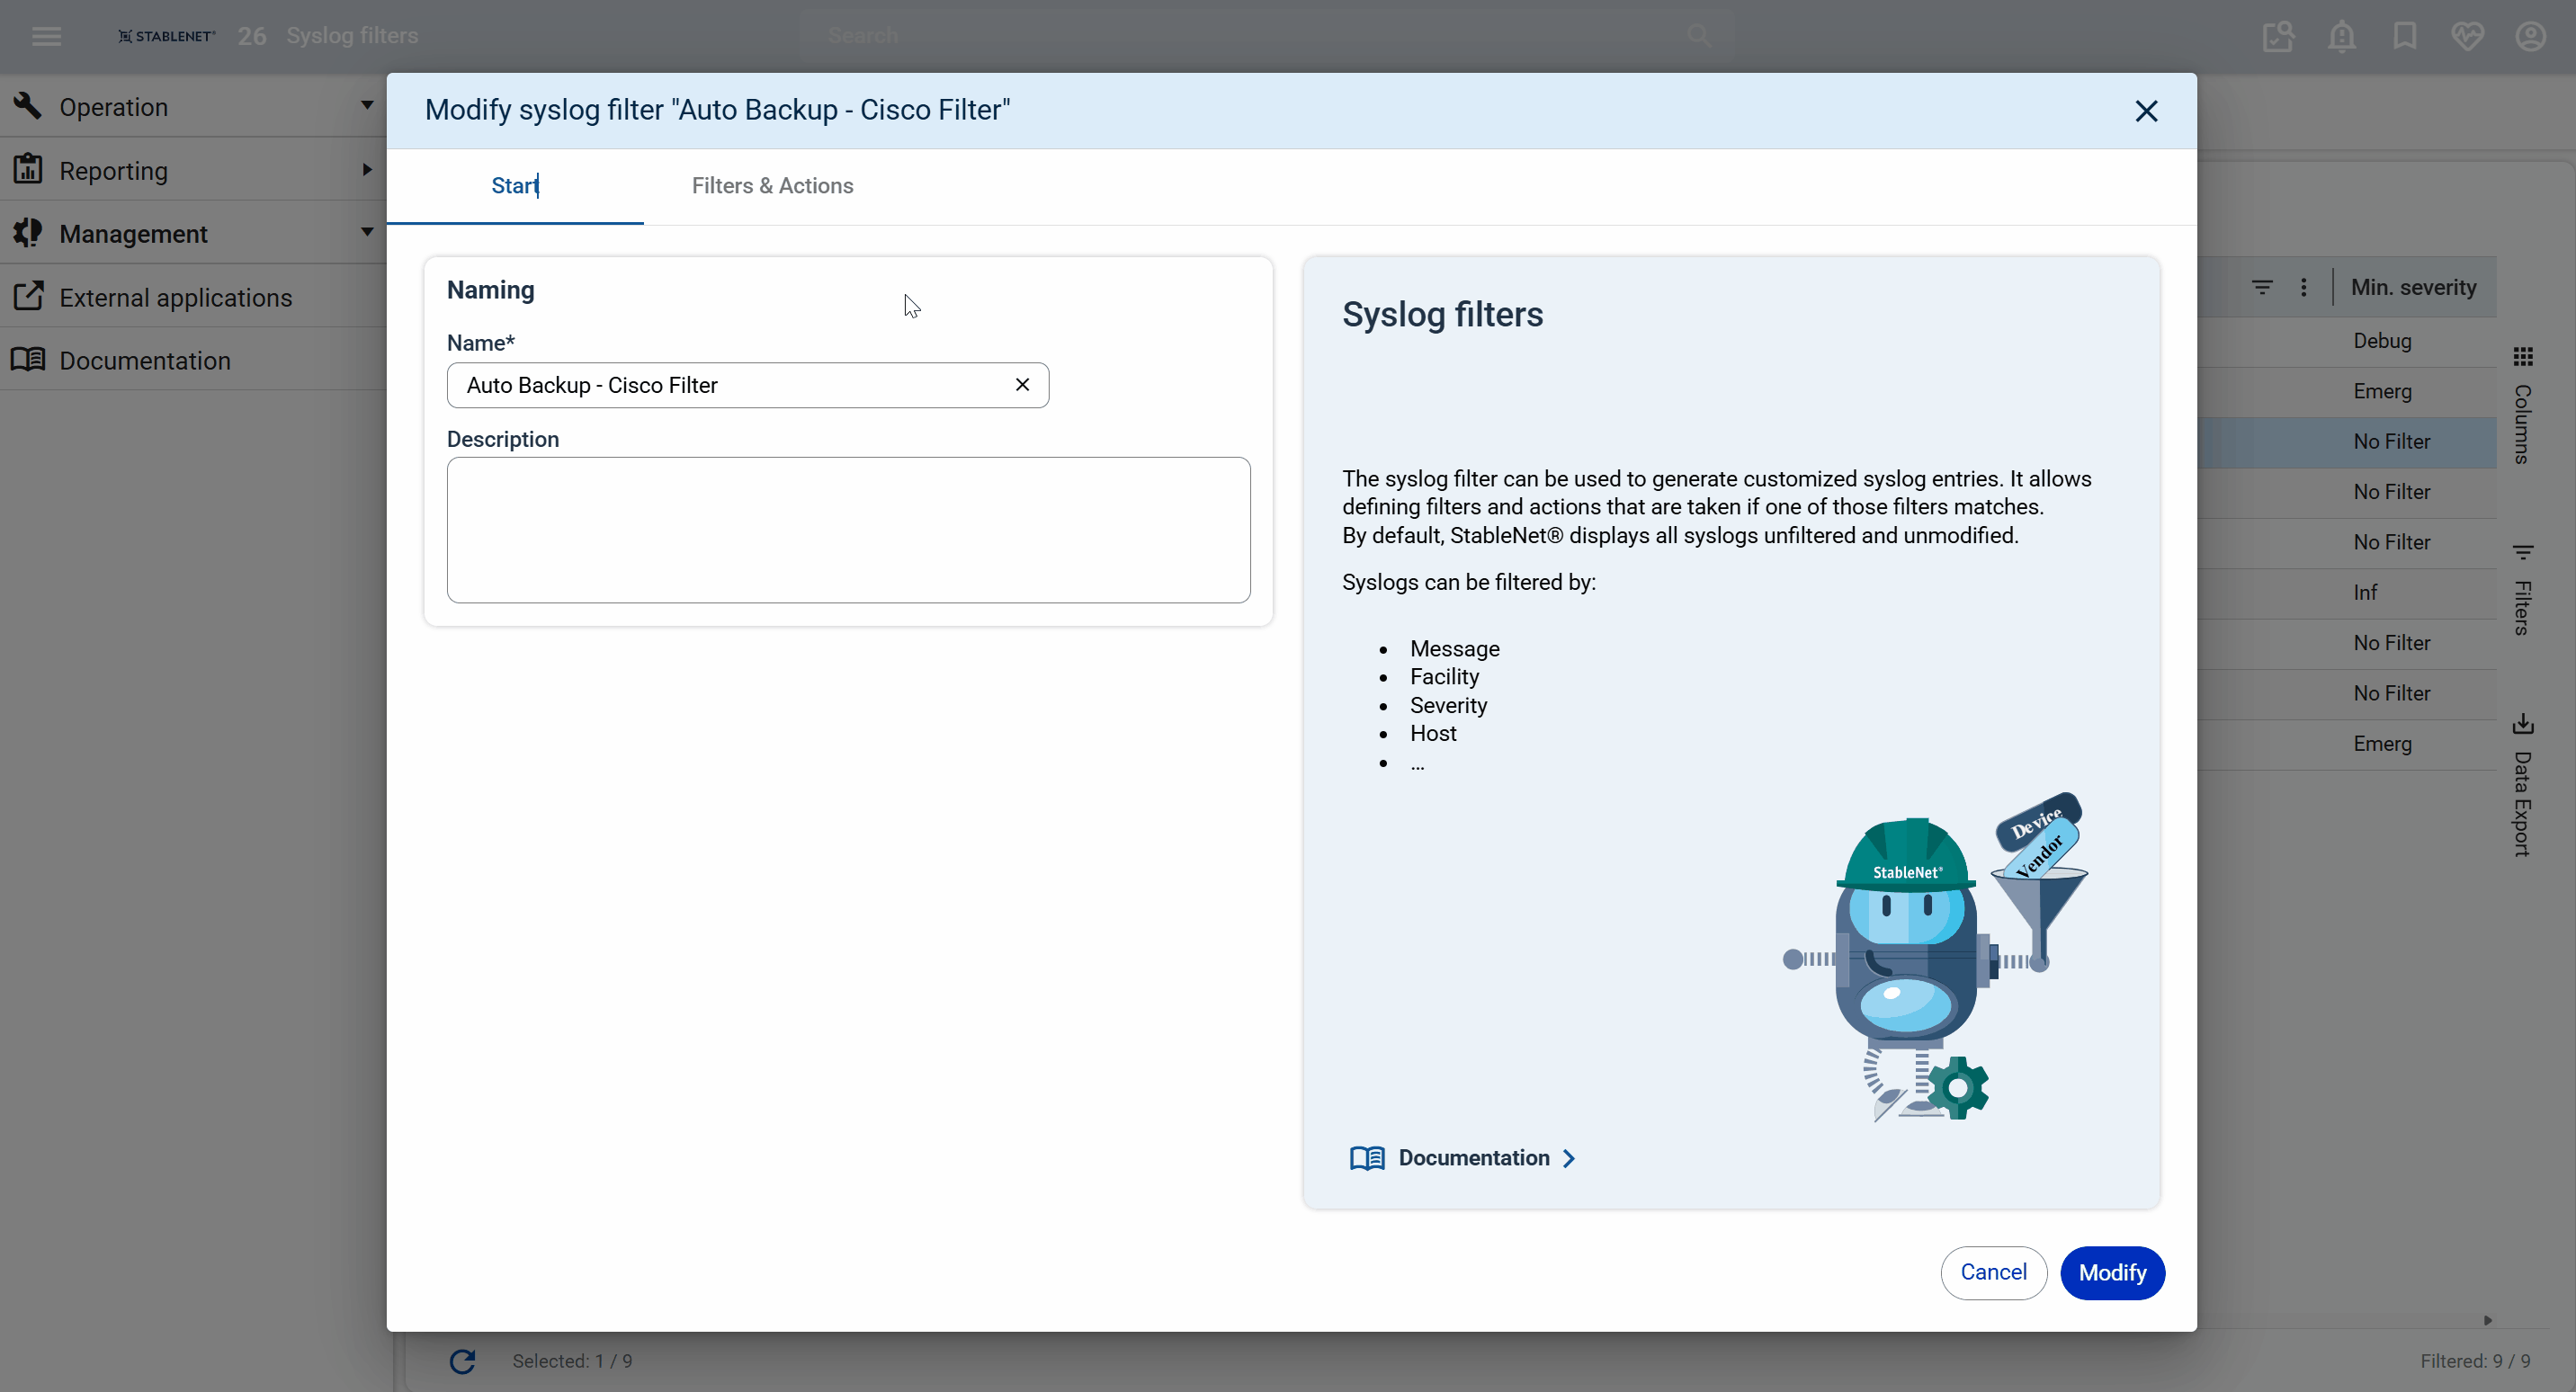The image size is (2576, 1392).
Task: Clear the Name field with X icon
Action: 1022,385
